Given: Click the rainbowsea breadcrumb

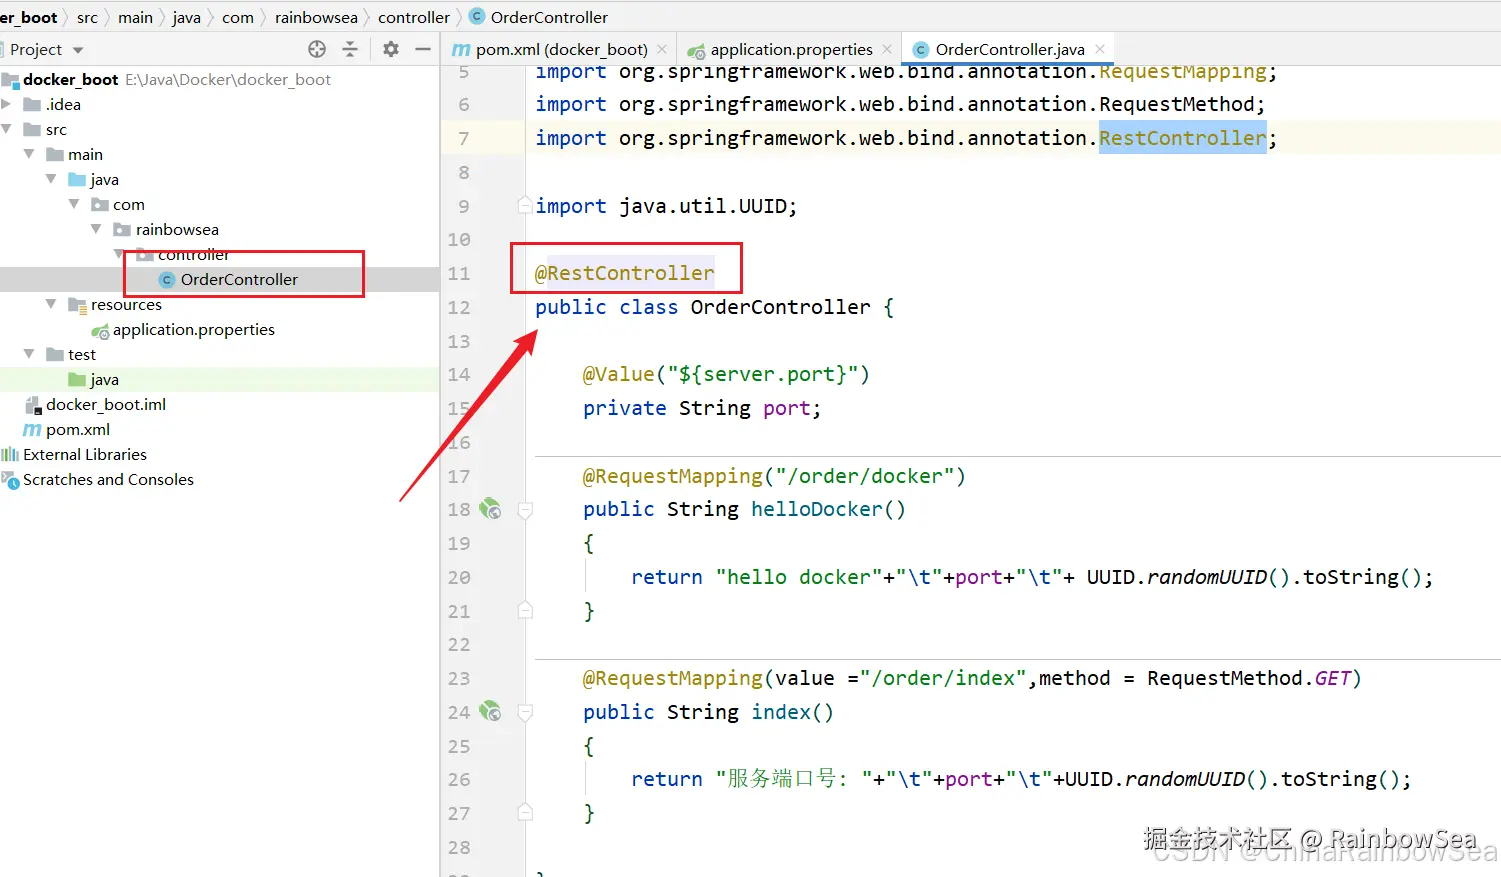Looking at the screenshot, I should [316, 17].
